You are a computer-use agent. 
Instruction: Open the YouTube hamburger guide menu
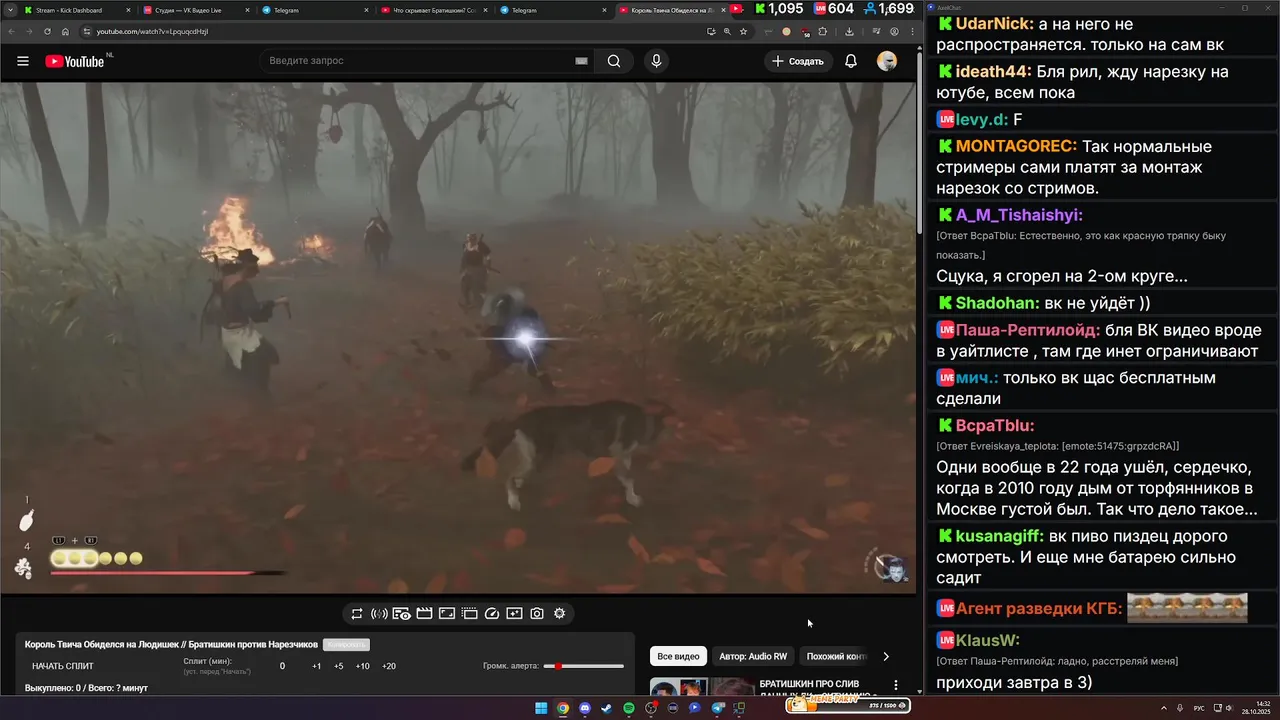[23, 61]
